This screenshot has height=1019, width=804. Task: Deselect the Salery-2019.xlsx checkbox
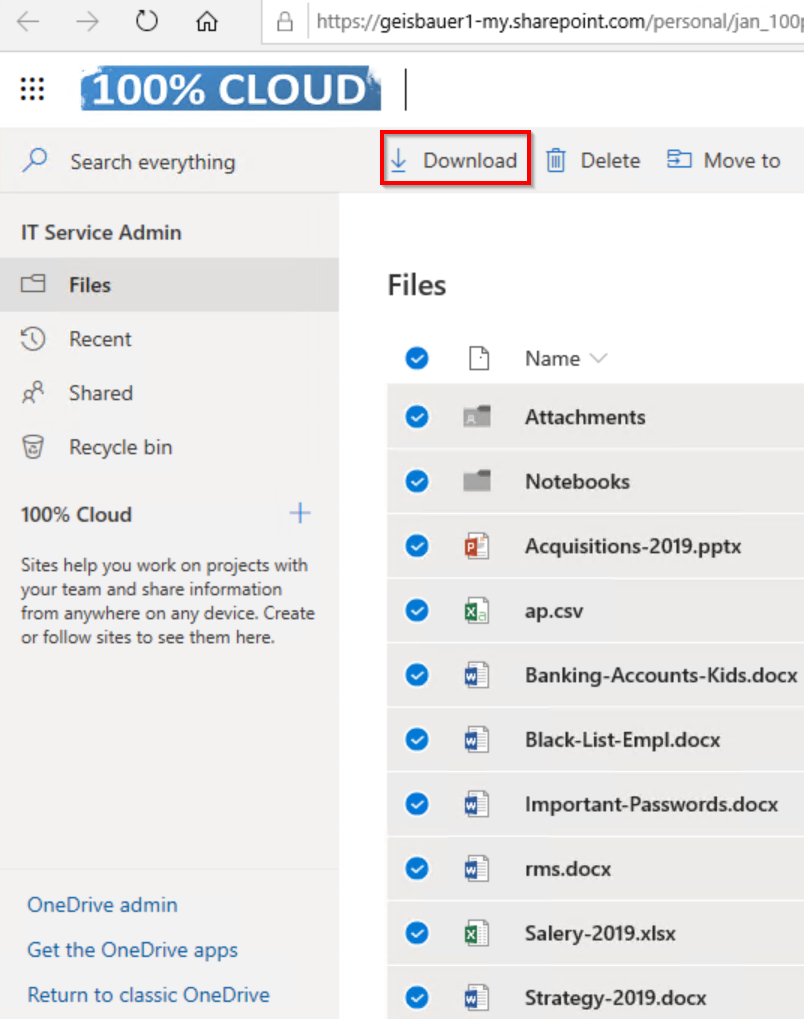[x=417, y=933]
